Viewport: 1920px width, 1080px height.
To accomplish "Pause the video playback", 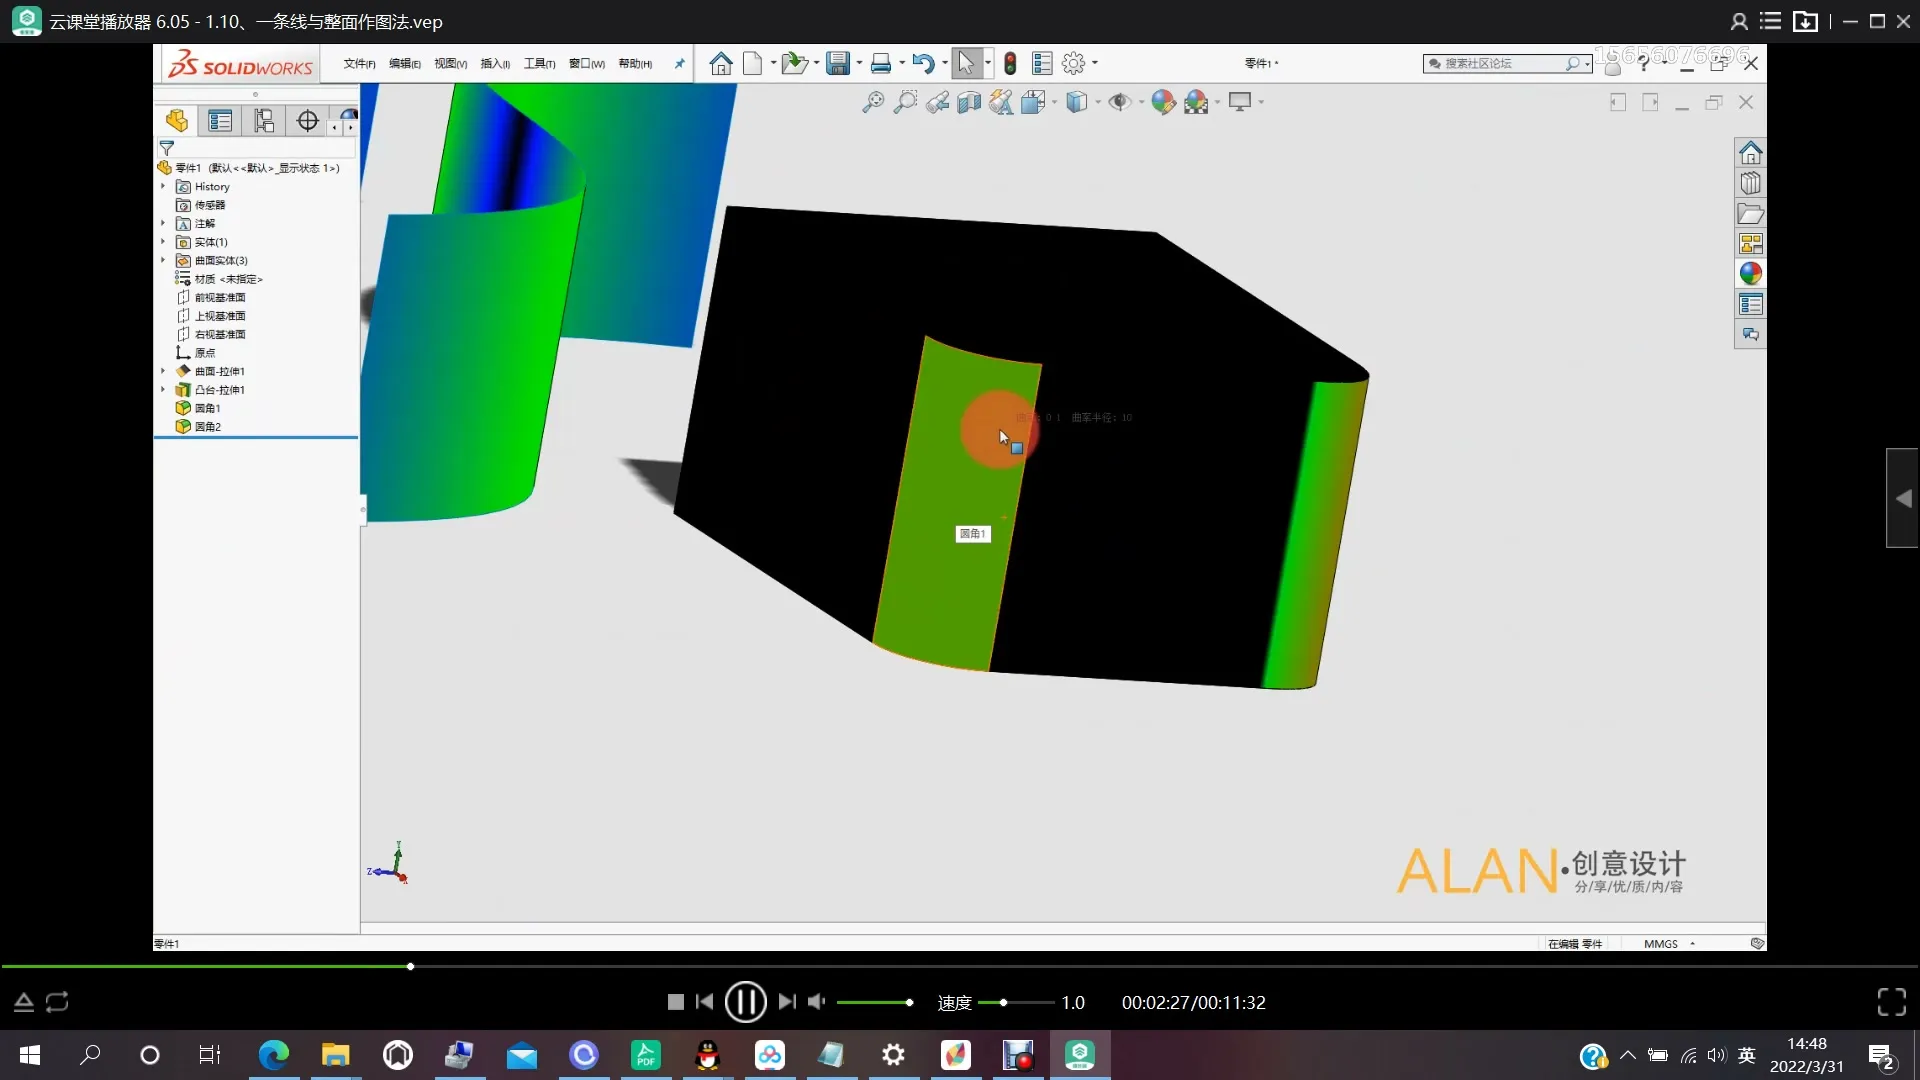I will pos(745,1002).
